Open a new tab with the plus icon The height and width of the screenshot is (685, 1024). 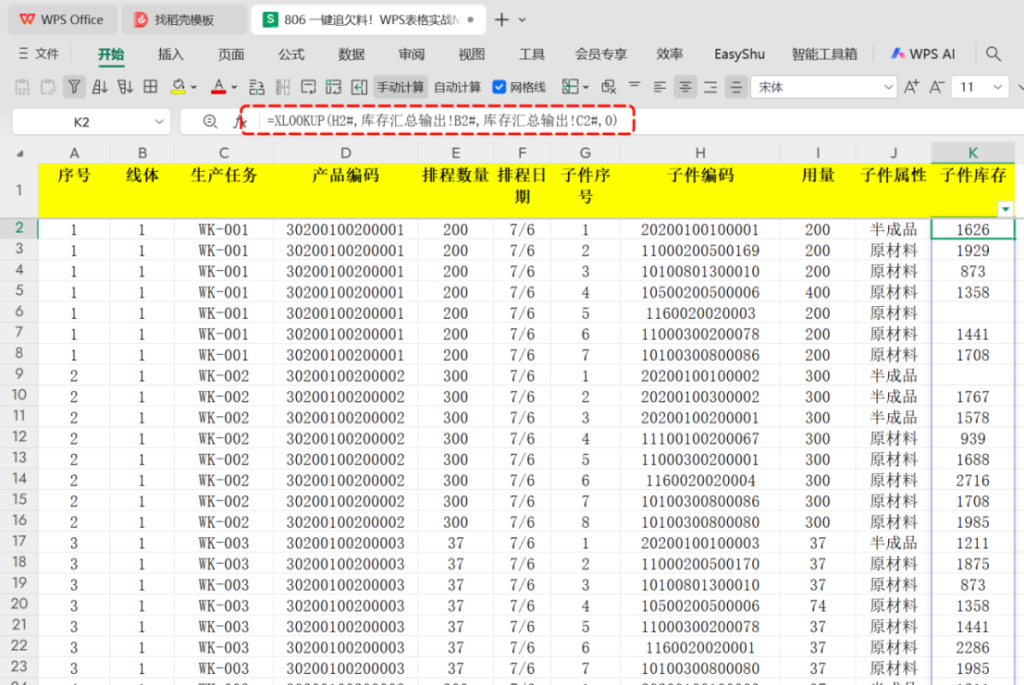coord(502,20)
